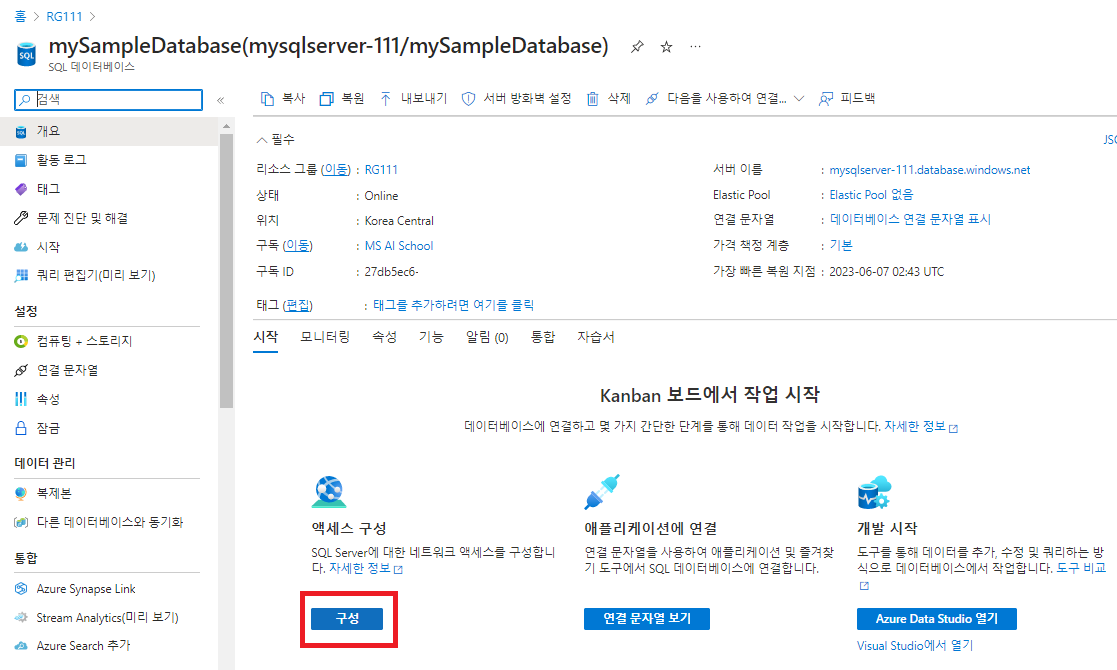
Task: Click the 내보내기 export toolbar button
Action: coord(413,98)
